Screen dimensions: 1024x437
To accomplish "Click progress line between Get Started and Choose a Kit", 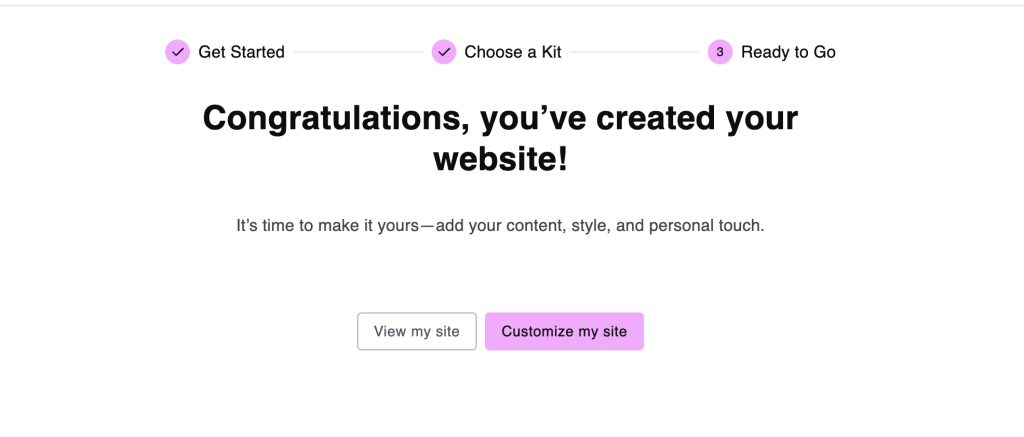I will pyautogui.click(x=358, y=52).
